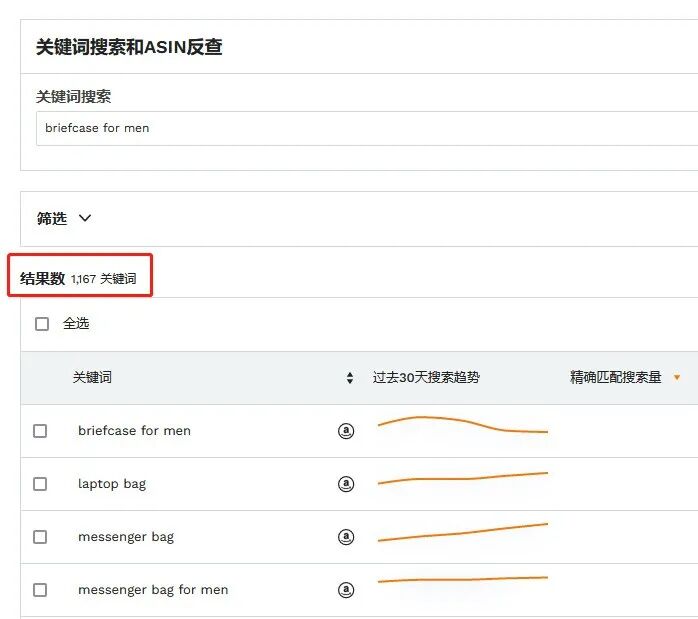This screenshot has height=619, width=698.
Task: Click the 全选 label text
Action: [76, 324]
